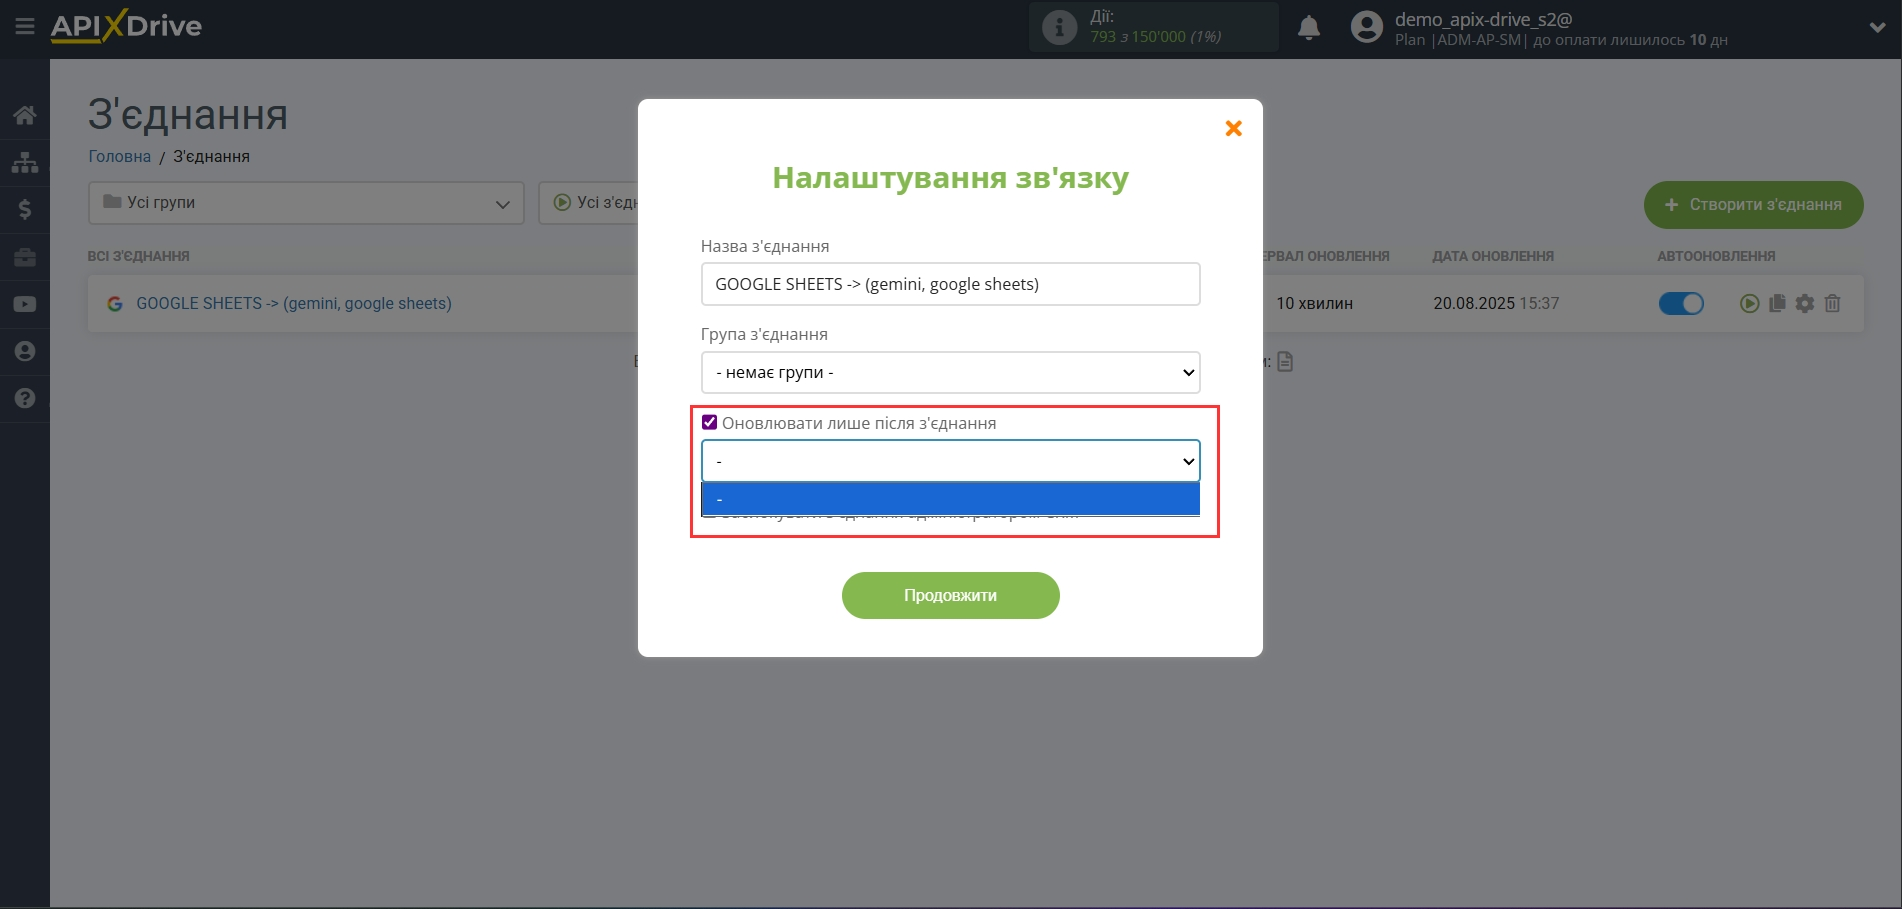Click the date 20.08.2025 15:37
The image size is (1902, 909).
click(1496, 303)
